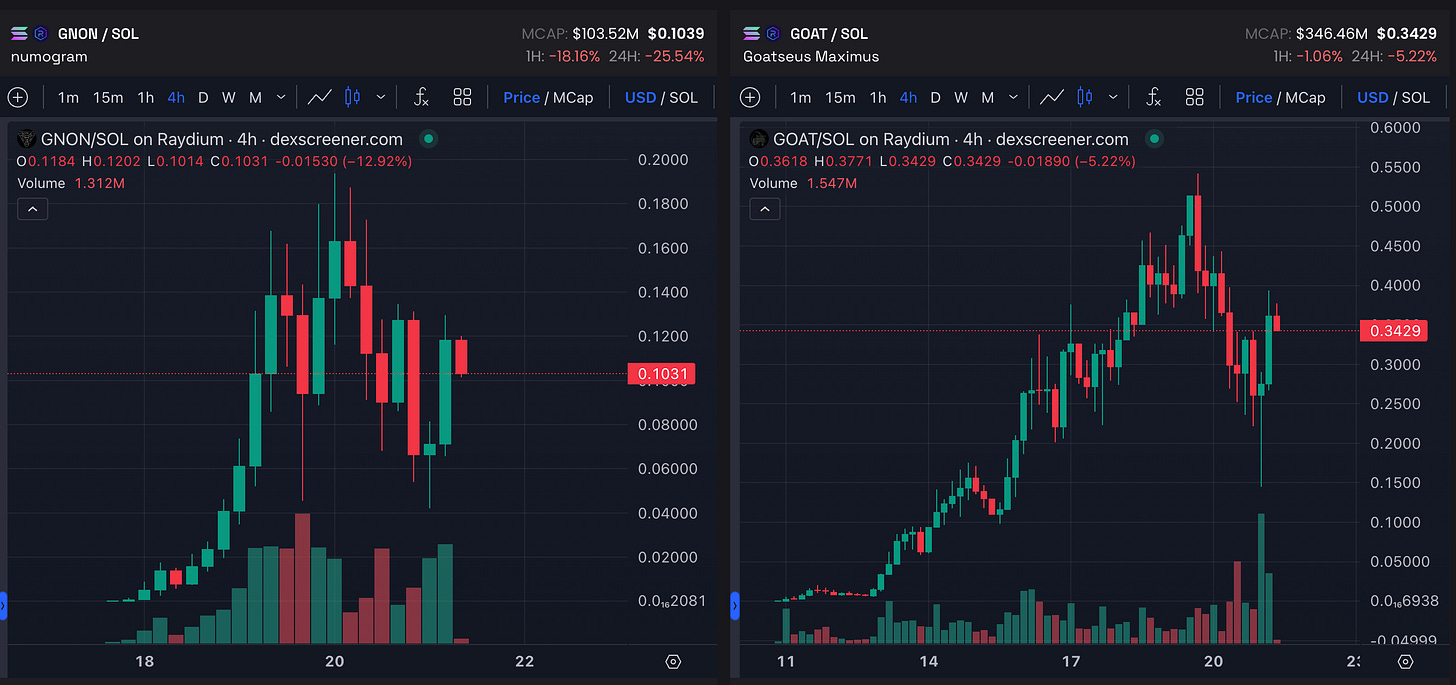The image size is (1456, 685).
Task: Click GNON token avatar in chart legend
Action: (27, 139)
